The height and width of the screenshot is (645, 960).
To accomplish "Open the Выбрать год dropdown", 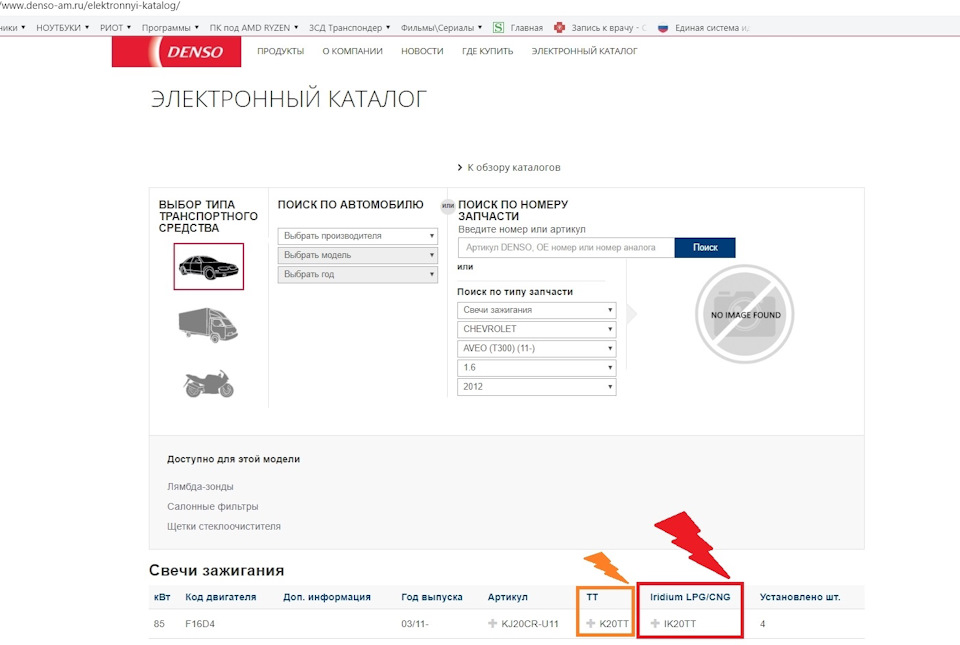I will point(358,274).
